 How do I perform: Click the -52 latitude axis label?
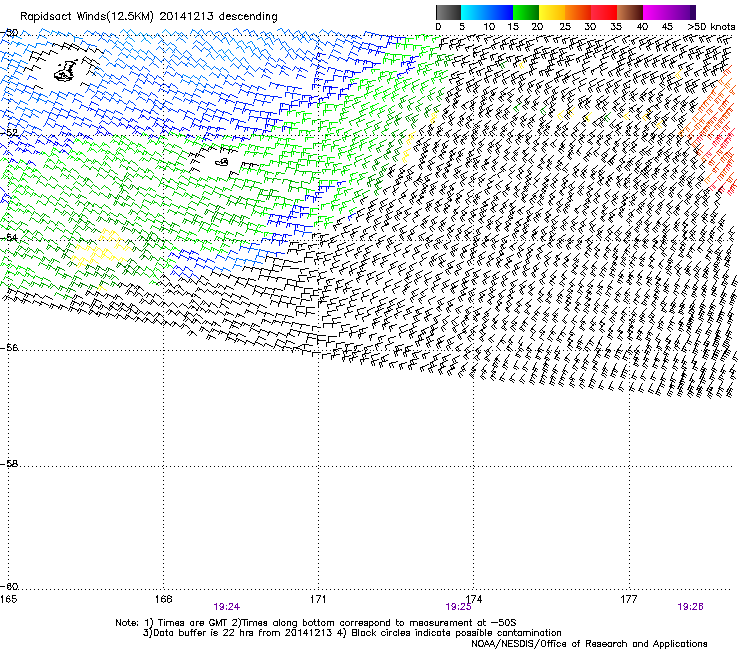9,133
